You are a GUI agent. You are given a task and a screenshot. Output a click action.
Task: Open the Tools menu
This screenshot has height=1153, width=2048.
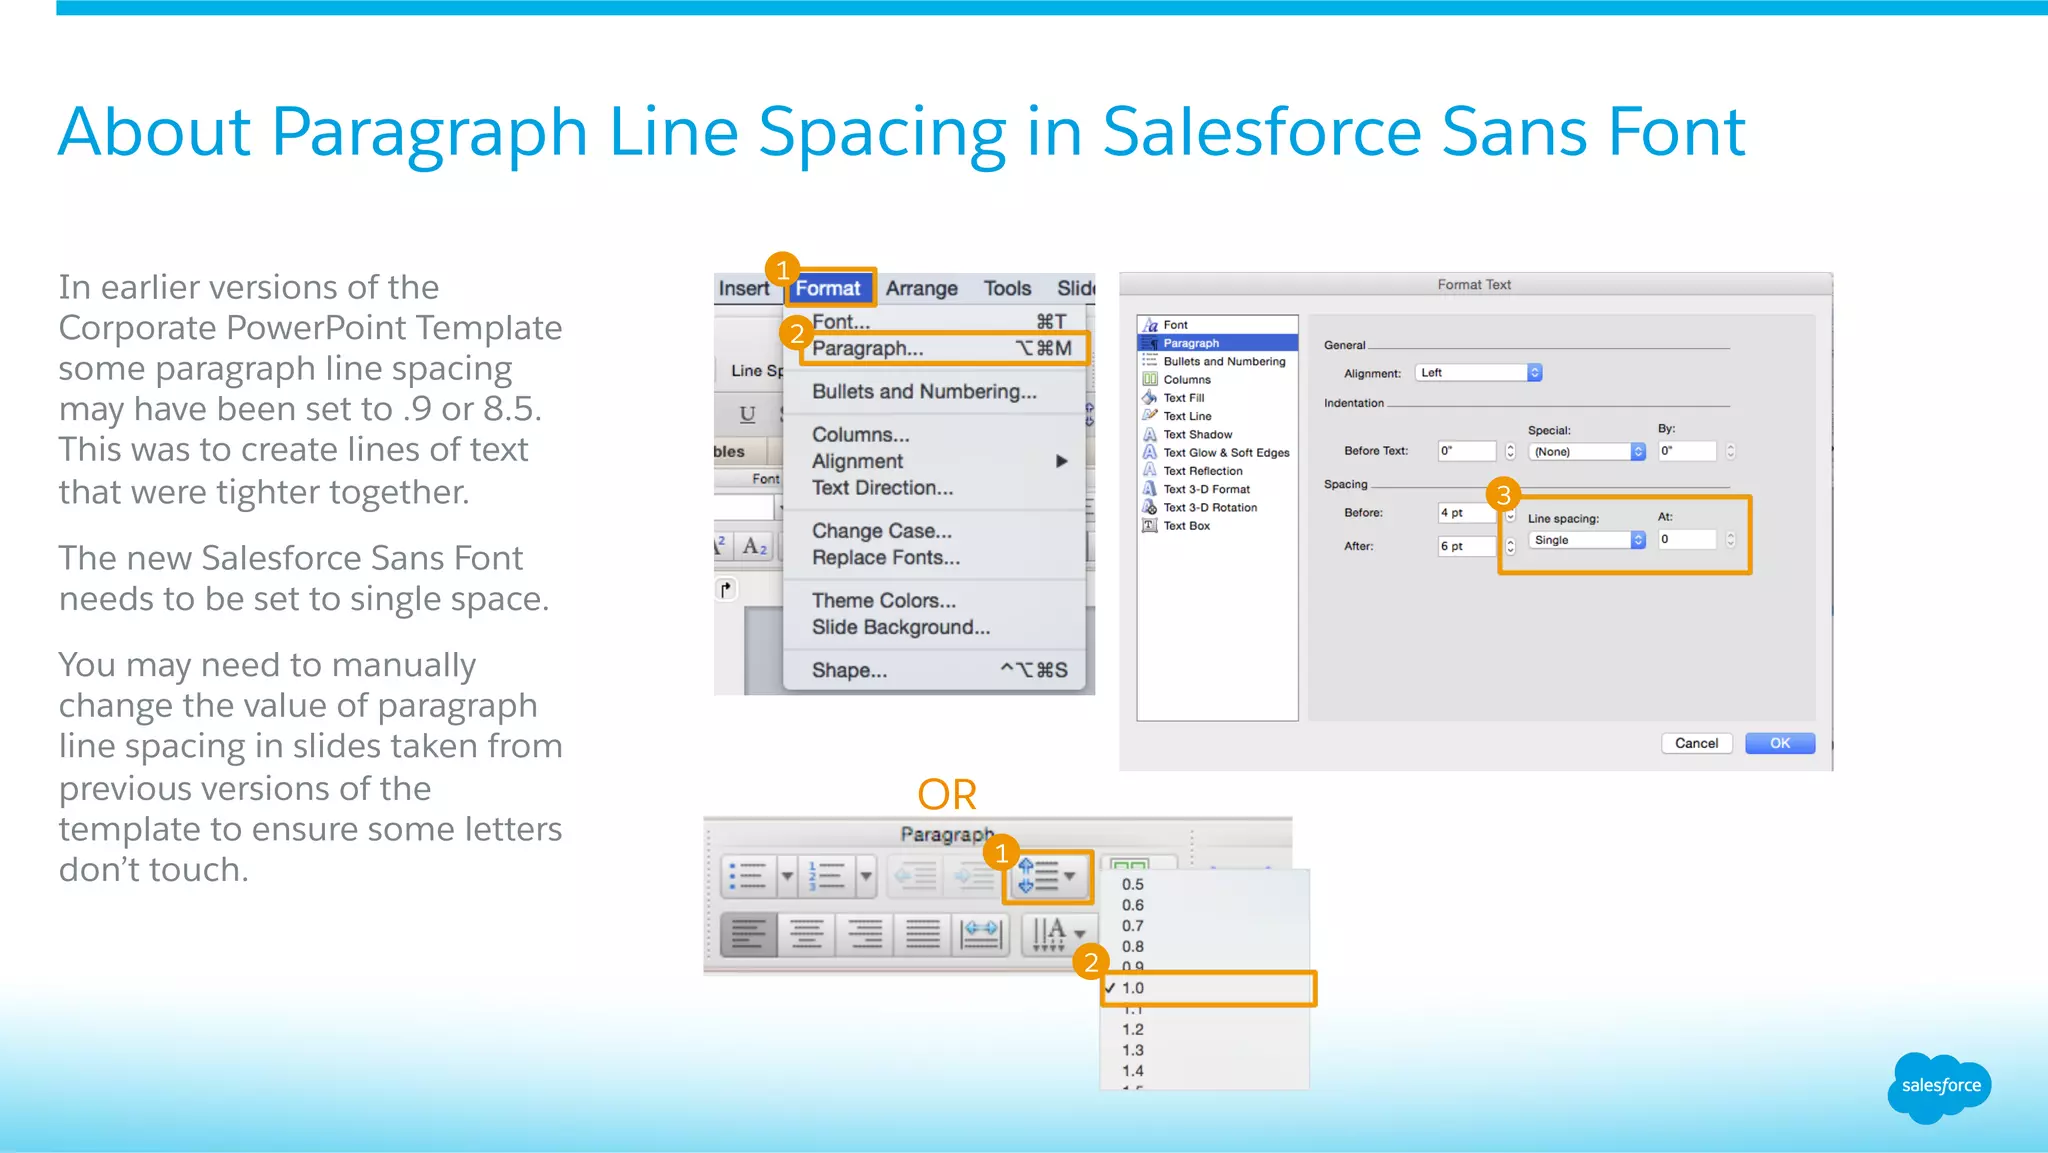[1007, 288]
